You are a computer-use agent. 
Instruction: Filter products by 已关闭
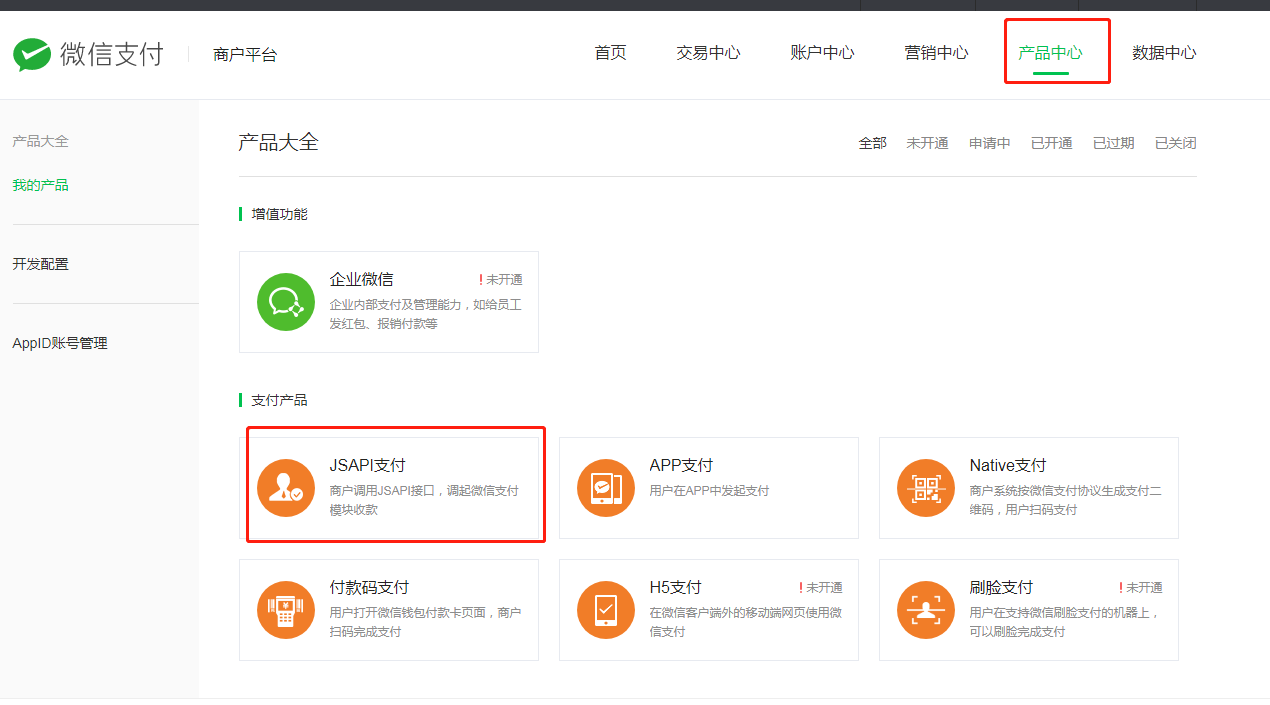pos(1175,143)
